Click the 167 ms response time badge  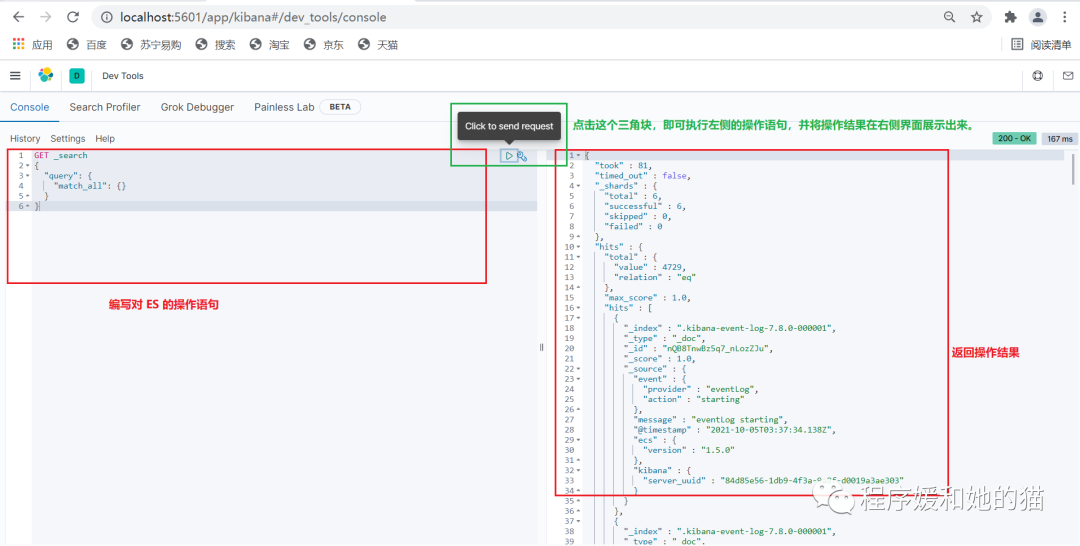[x=1059, y=138]
